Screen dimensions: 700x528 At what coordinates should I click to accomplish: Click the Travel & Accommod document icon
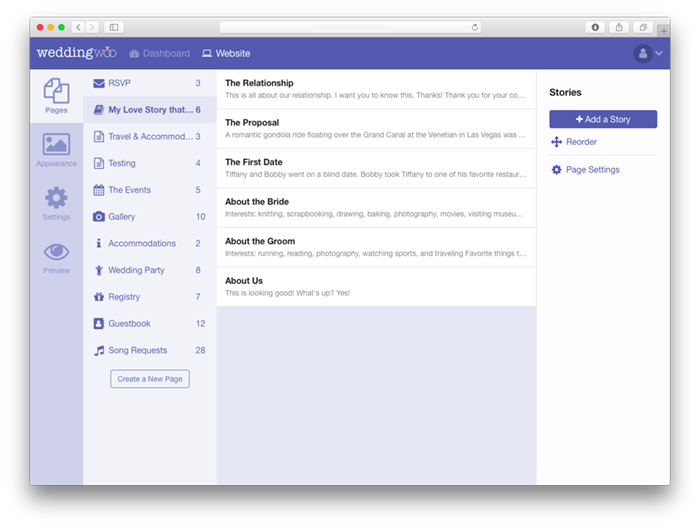(99, 137)
